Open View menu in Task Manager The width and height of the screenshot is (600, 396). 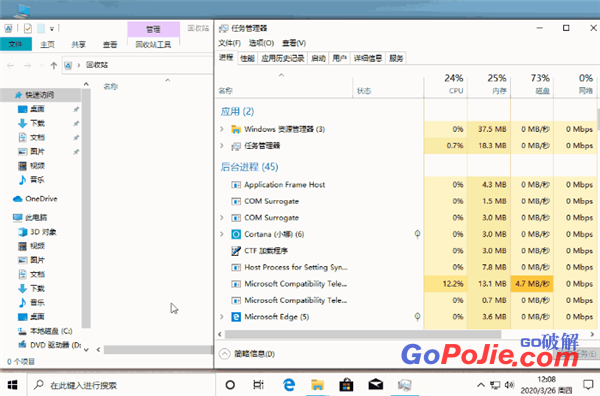294,43
